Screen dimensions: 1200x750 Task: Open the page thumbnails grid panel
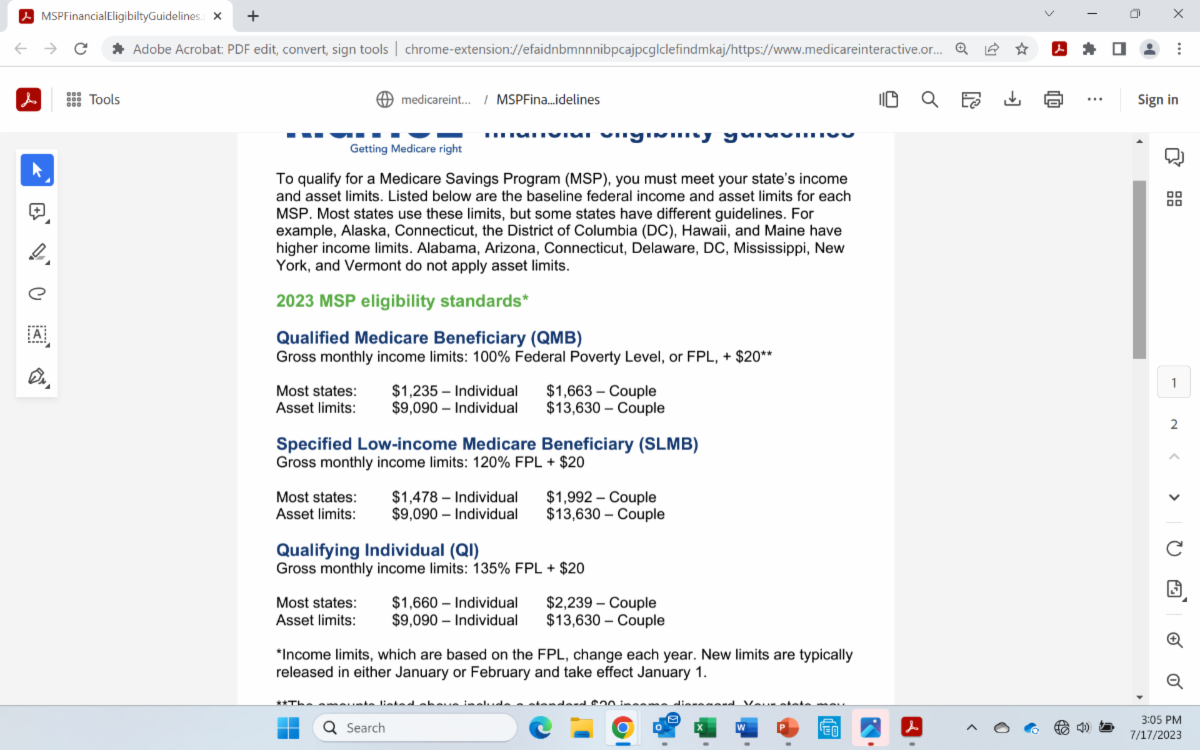[x=1174, y=199]
